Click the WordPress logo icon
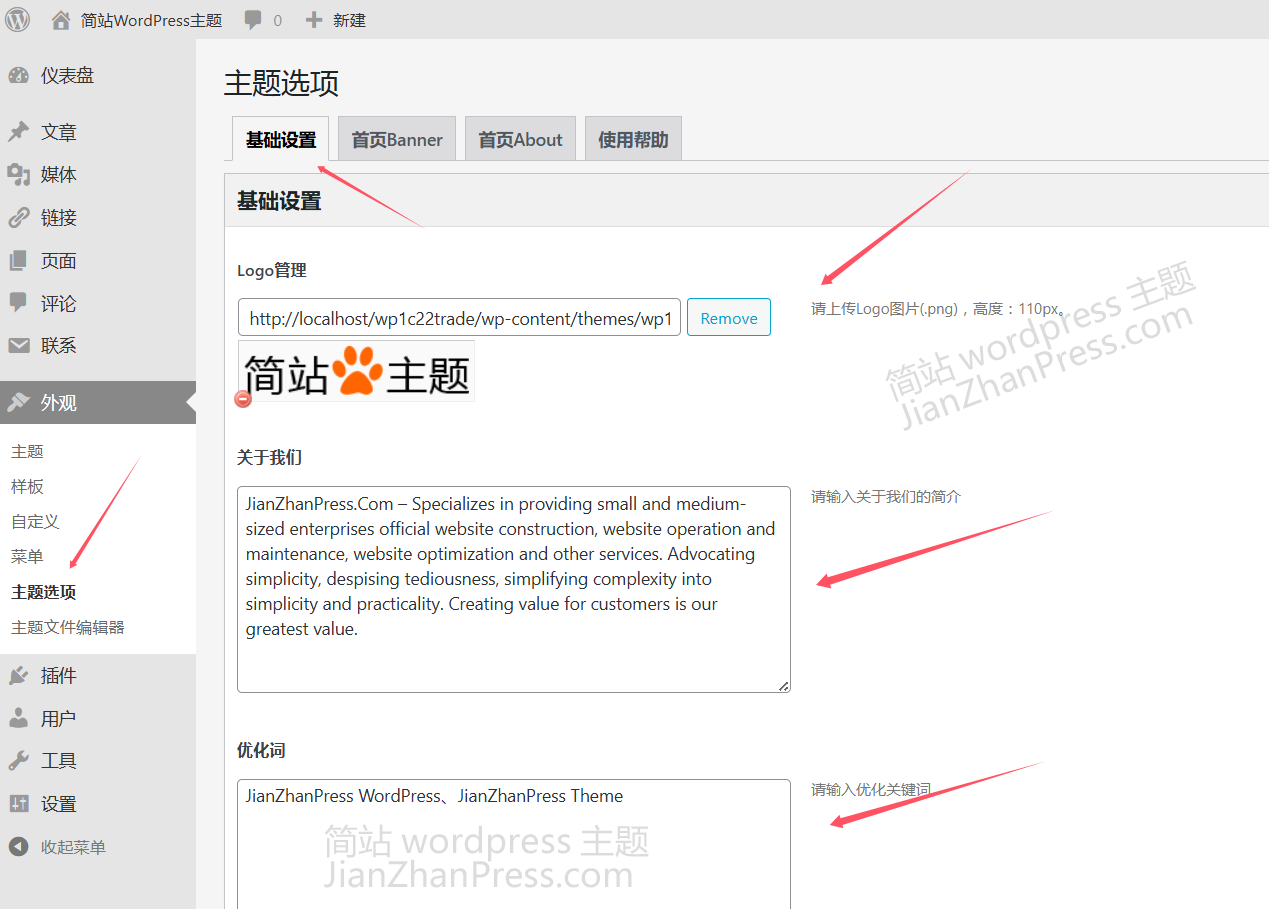 point(17,19)
